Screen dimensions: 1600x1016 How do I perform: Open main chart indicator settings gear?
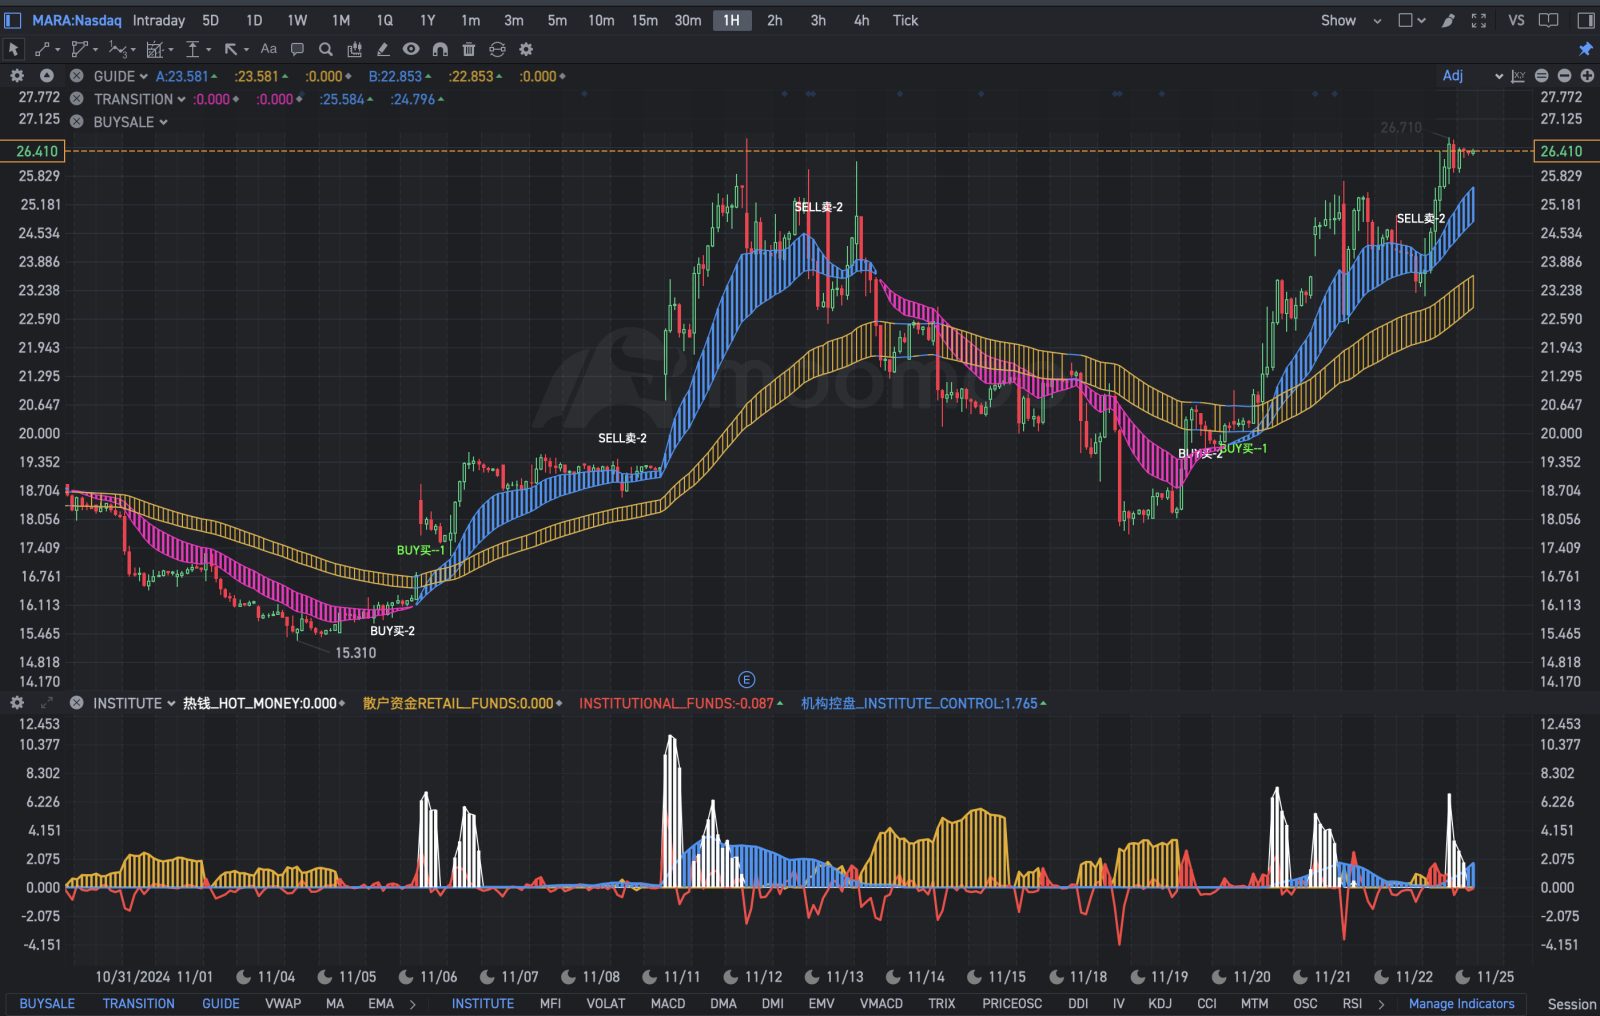click(17, 76)
